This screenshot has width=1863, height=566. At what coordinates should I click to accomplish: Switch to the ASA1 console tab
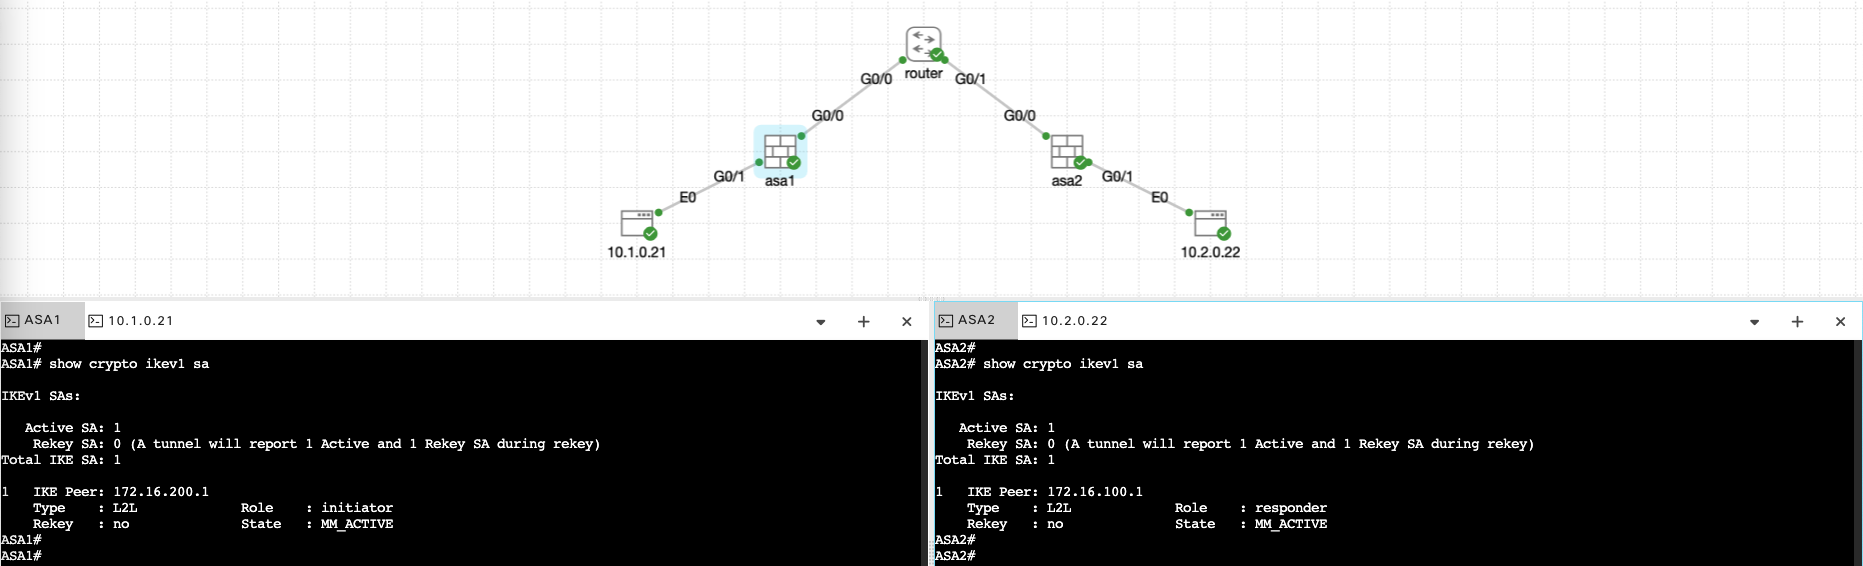(x=42, y=321)
